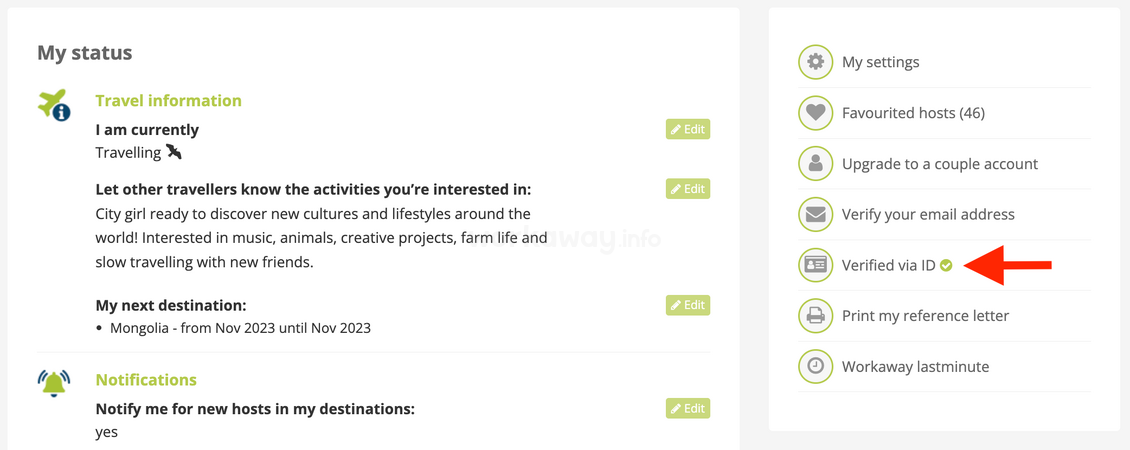Viewport: 1130px width, 450px height.
Task: Edit the new hosts notification setting
Action: 688,409
